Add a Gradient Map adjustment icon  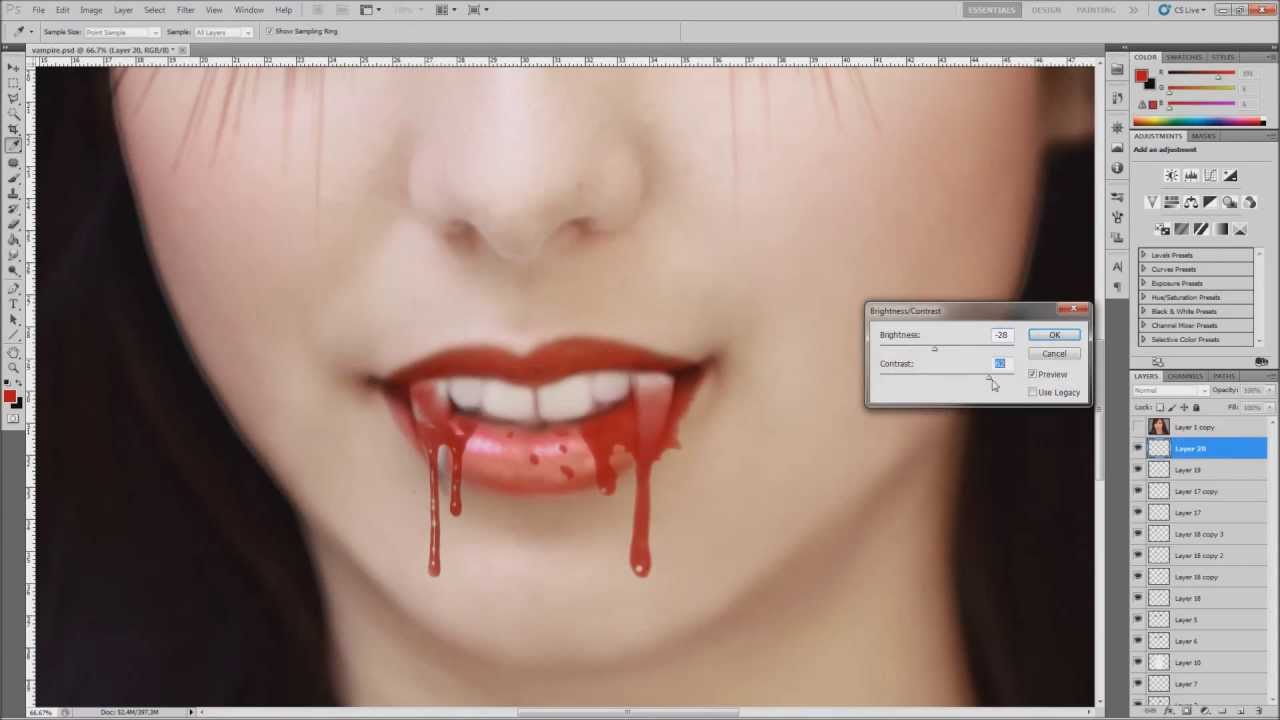click(x=1220, y=229)
